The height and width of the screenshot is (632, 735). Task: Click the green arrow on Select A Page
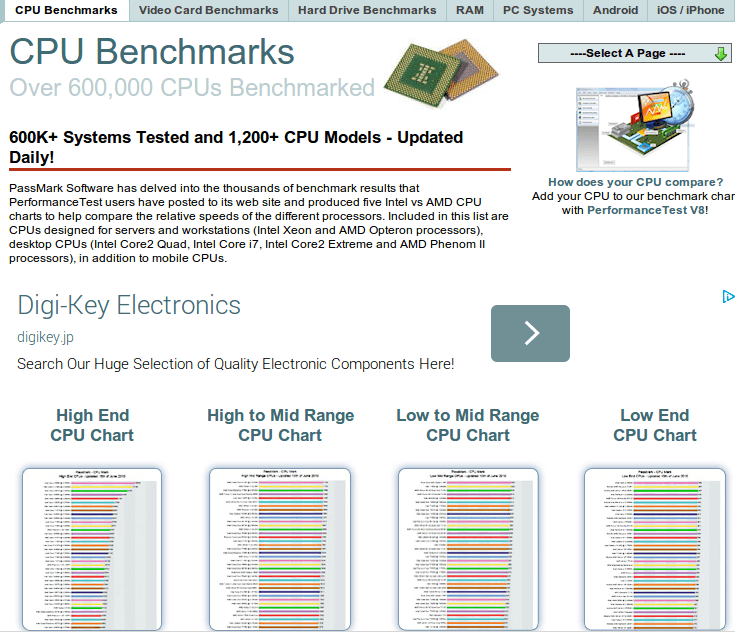[x=721, y=54]
